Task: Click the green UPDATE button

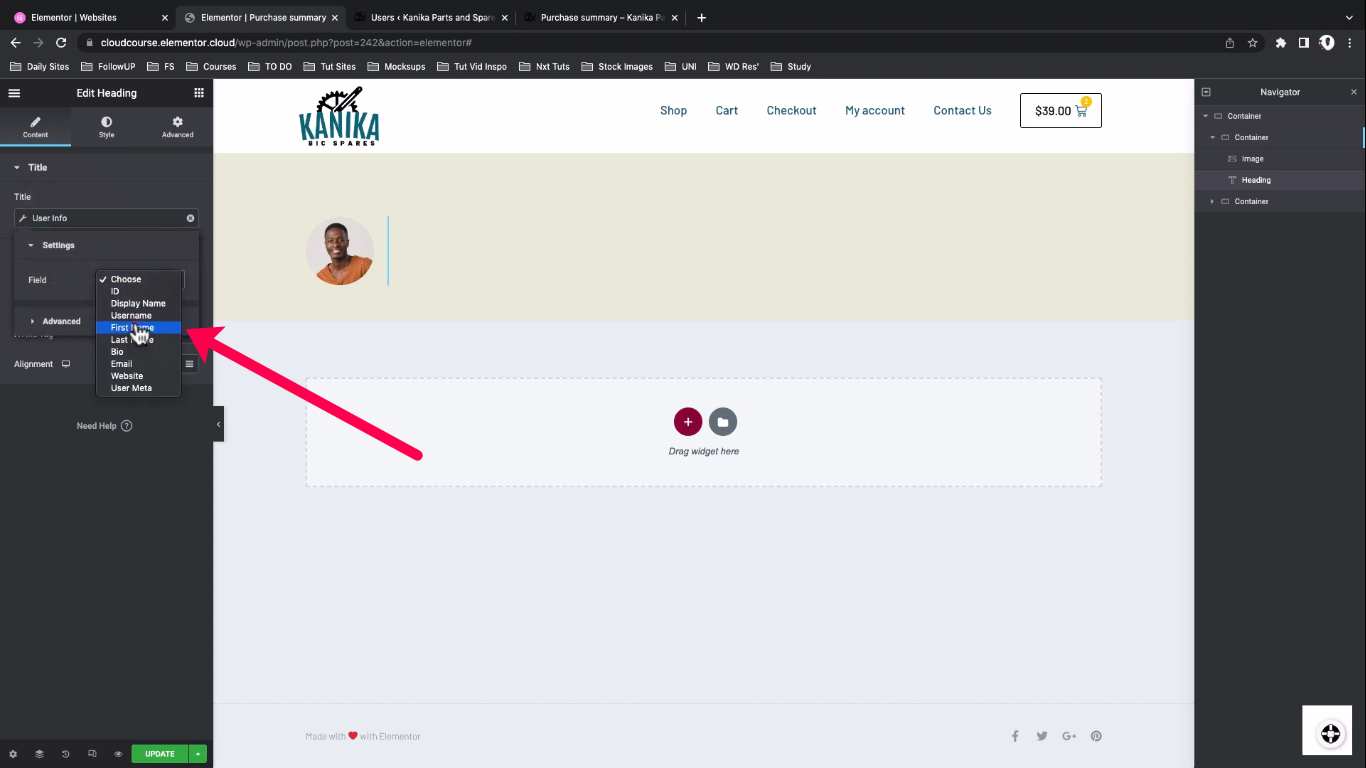Action: 160,754
